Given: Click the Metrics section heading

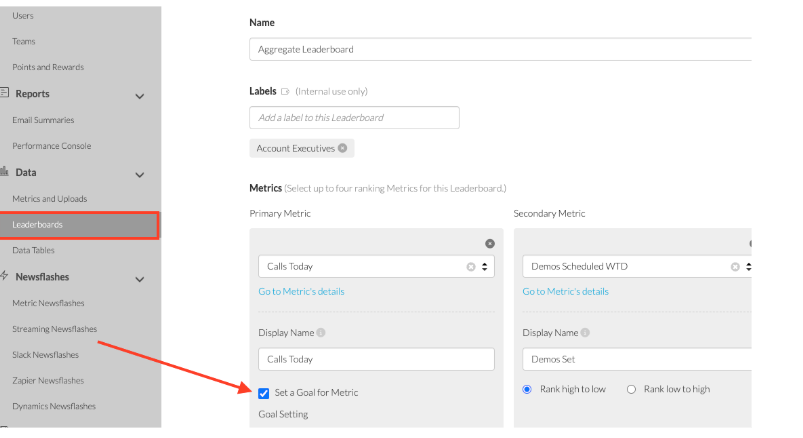Looking at the screenshot, I should click(265, 188).
